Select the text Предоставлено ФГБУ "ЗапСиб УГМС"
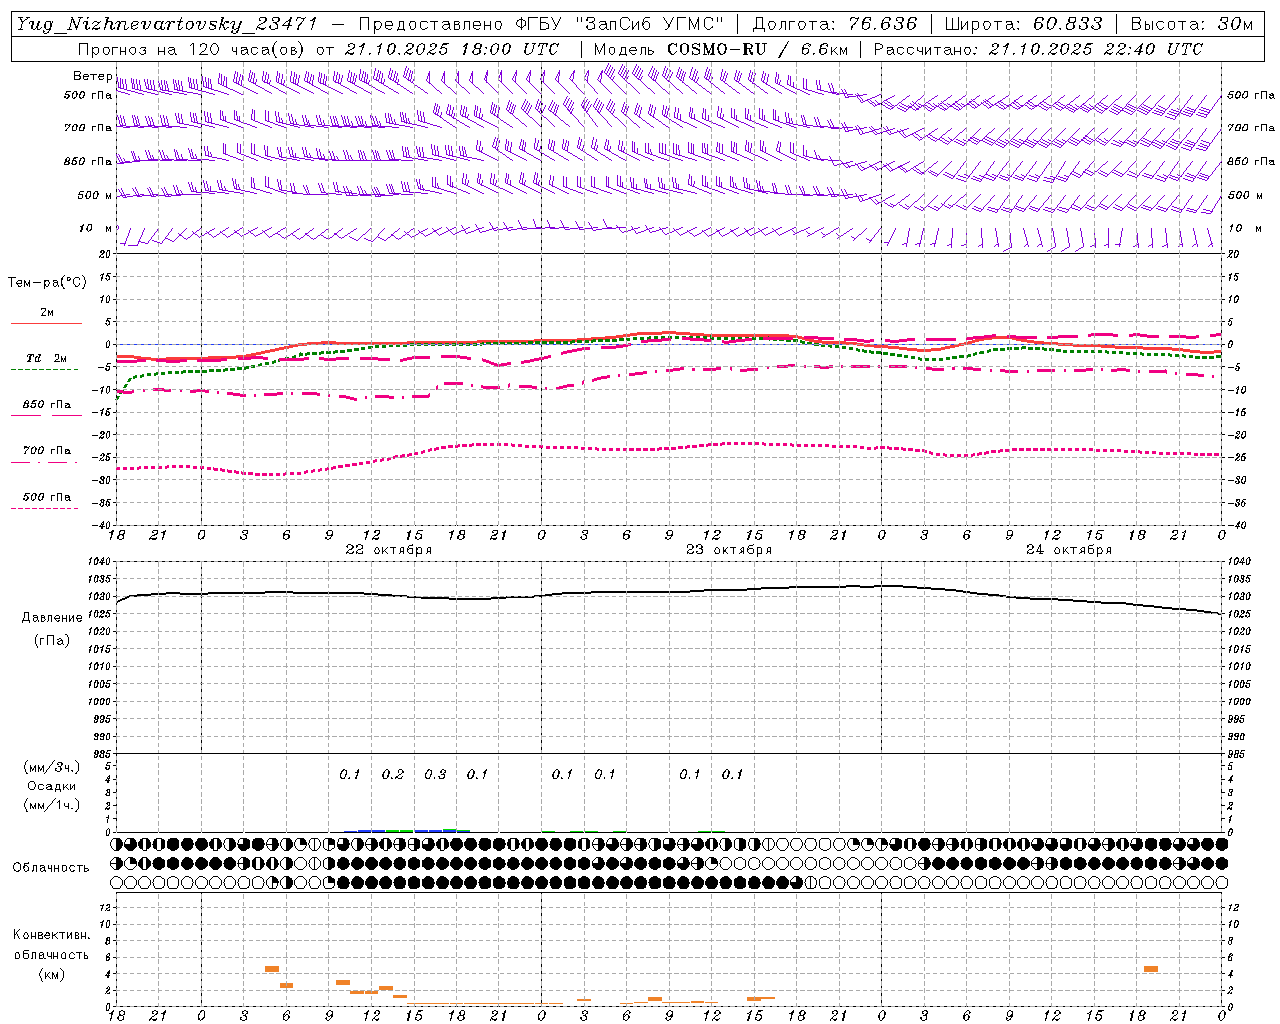This screenshot has width=1280, height=1024. pyautogui.click(x=541, y=24)
